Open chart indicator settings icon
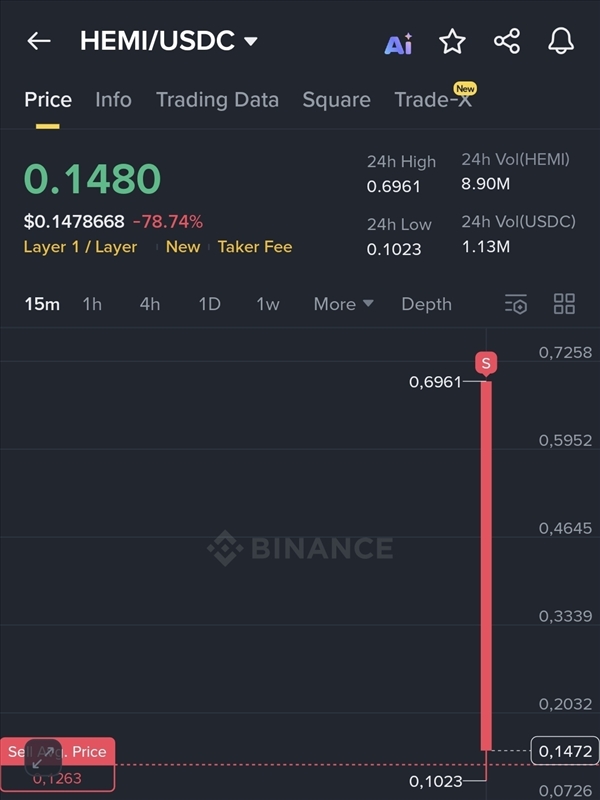The height and width of the screenshot is (800, 600). pyautogui.click(x=516, y=304)
